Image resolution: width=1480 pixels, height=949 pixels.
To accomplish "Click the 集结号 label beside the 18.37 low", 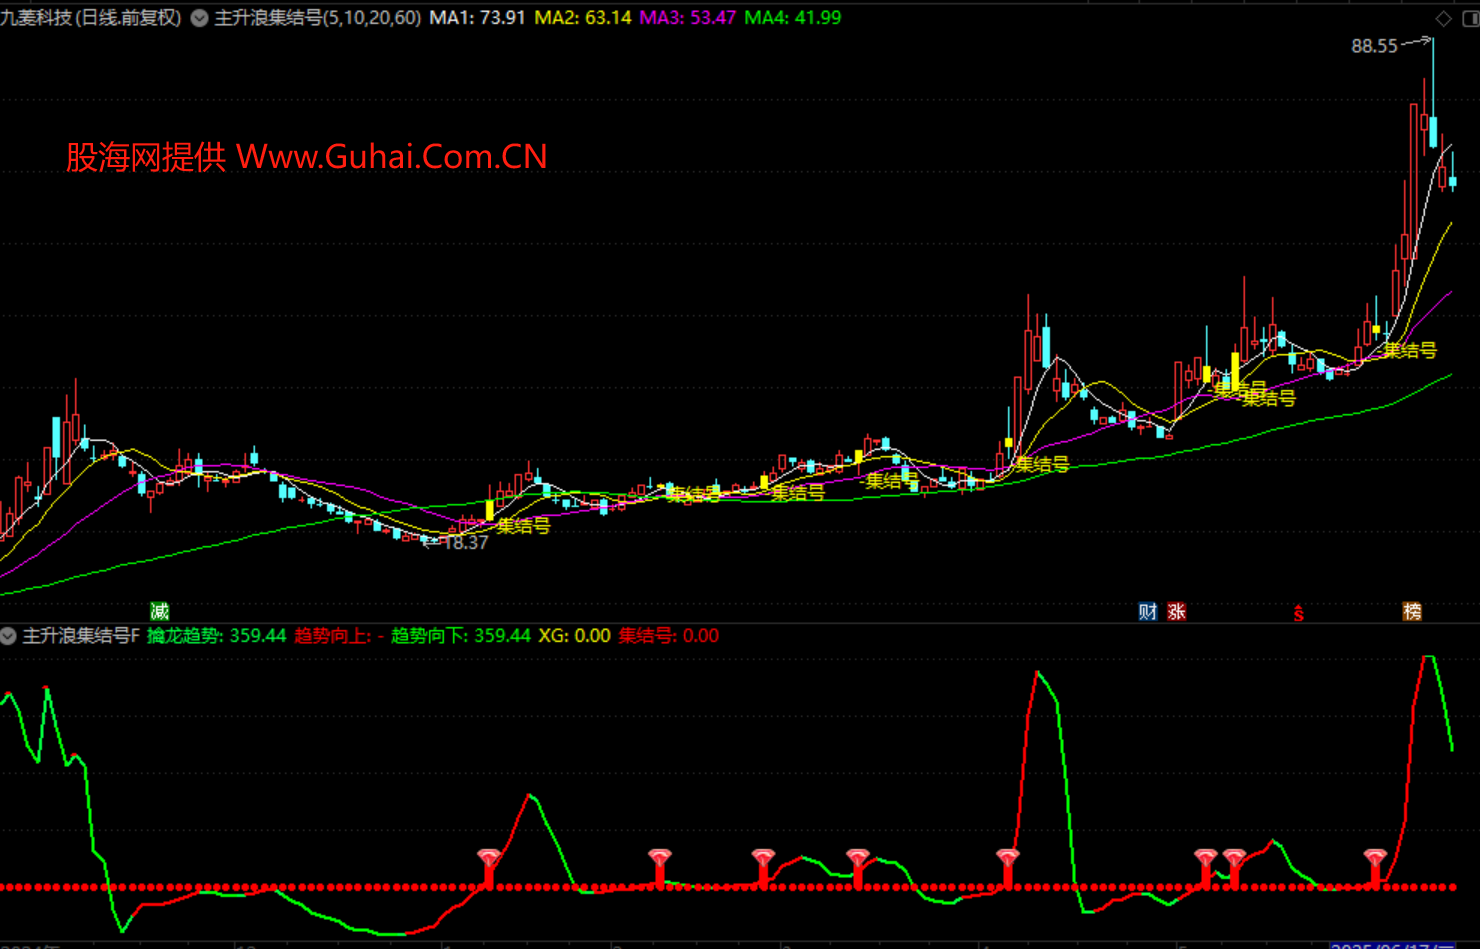I will (x=523, y=526).
